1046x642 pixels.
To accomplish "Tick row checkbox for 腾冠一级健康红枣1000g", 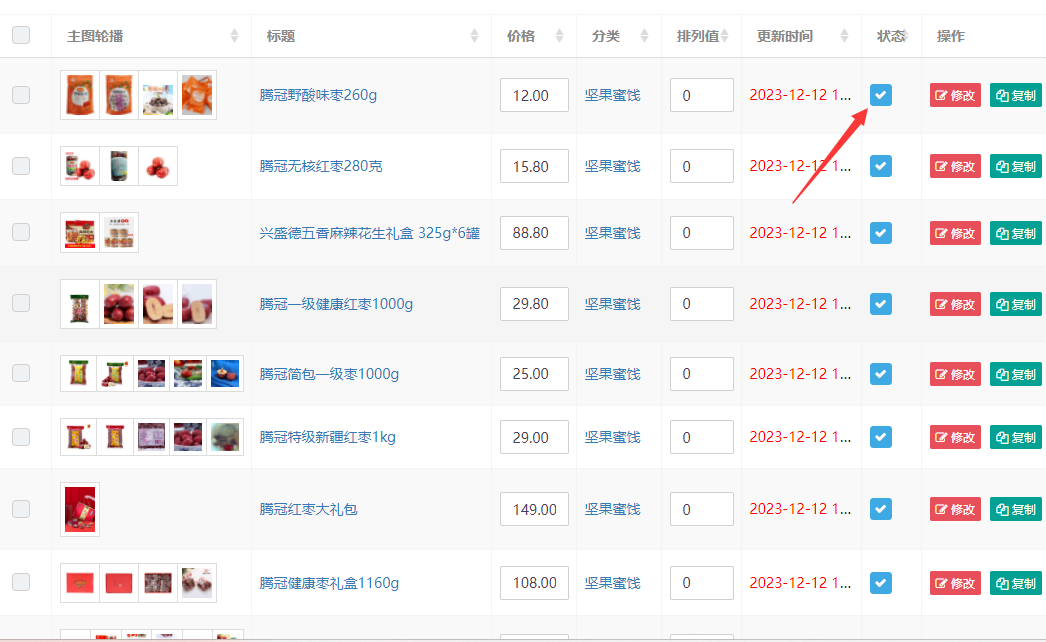I will pyautogui.click(x=21, y=304).
